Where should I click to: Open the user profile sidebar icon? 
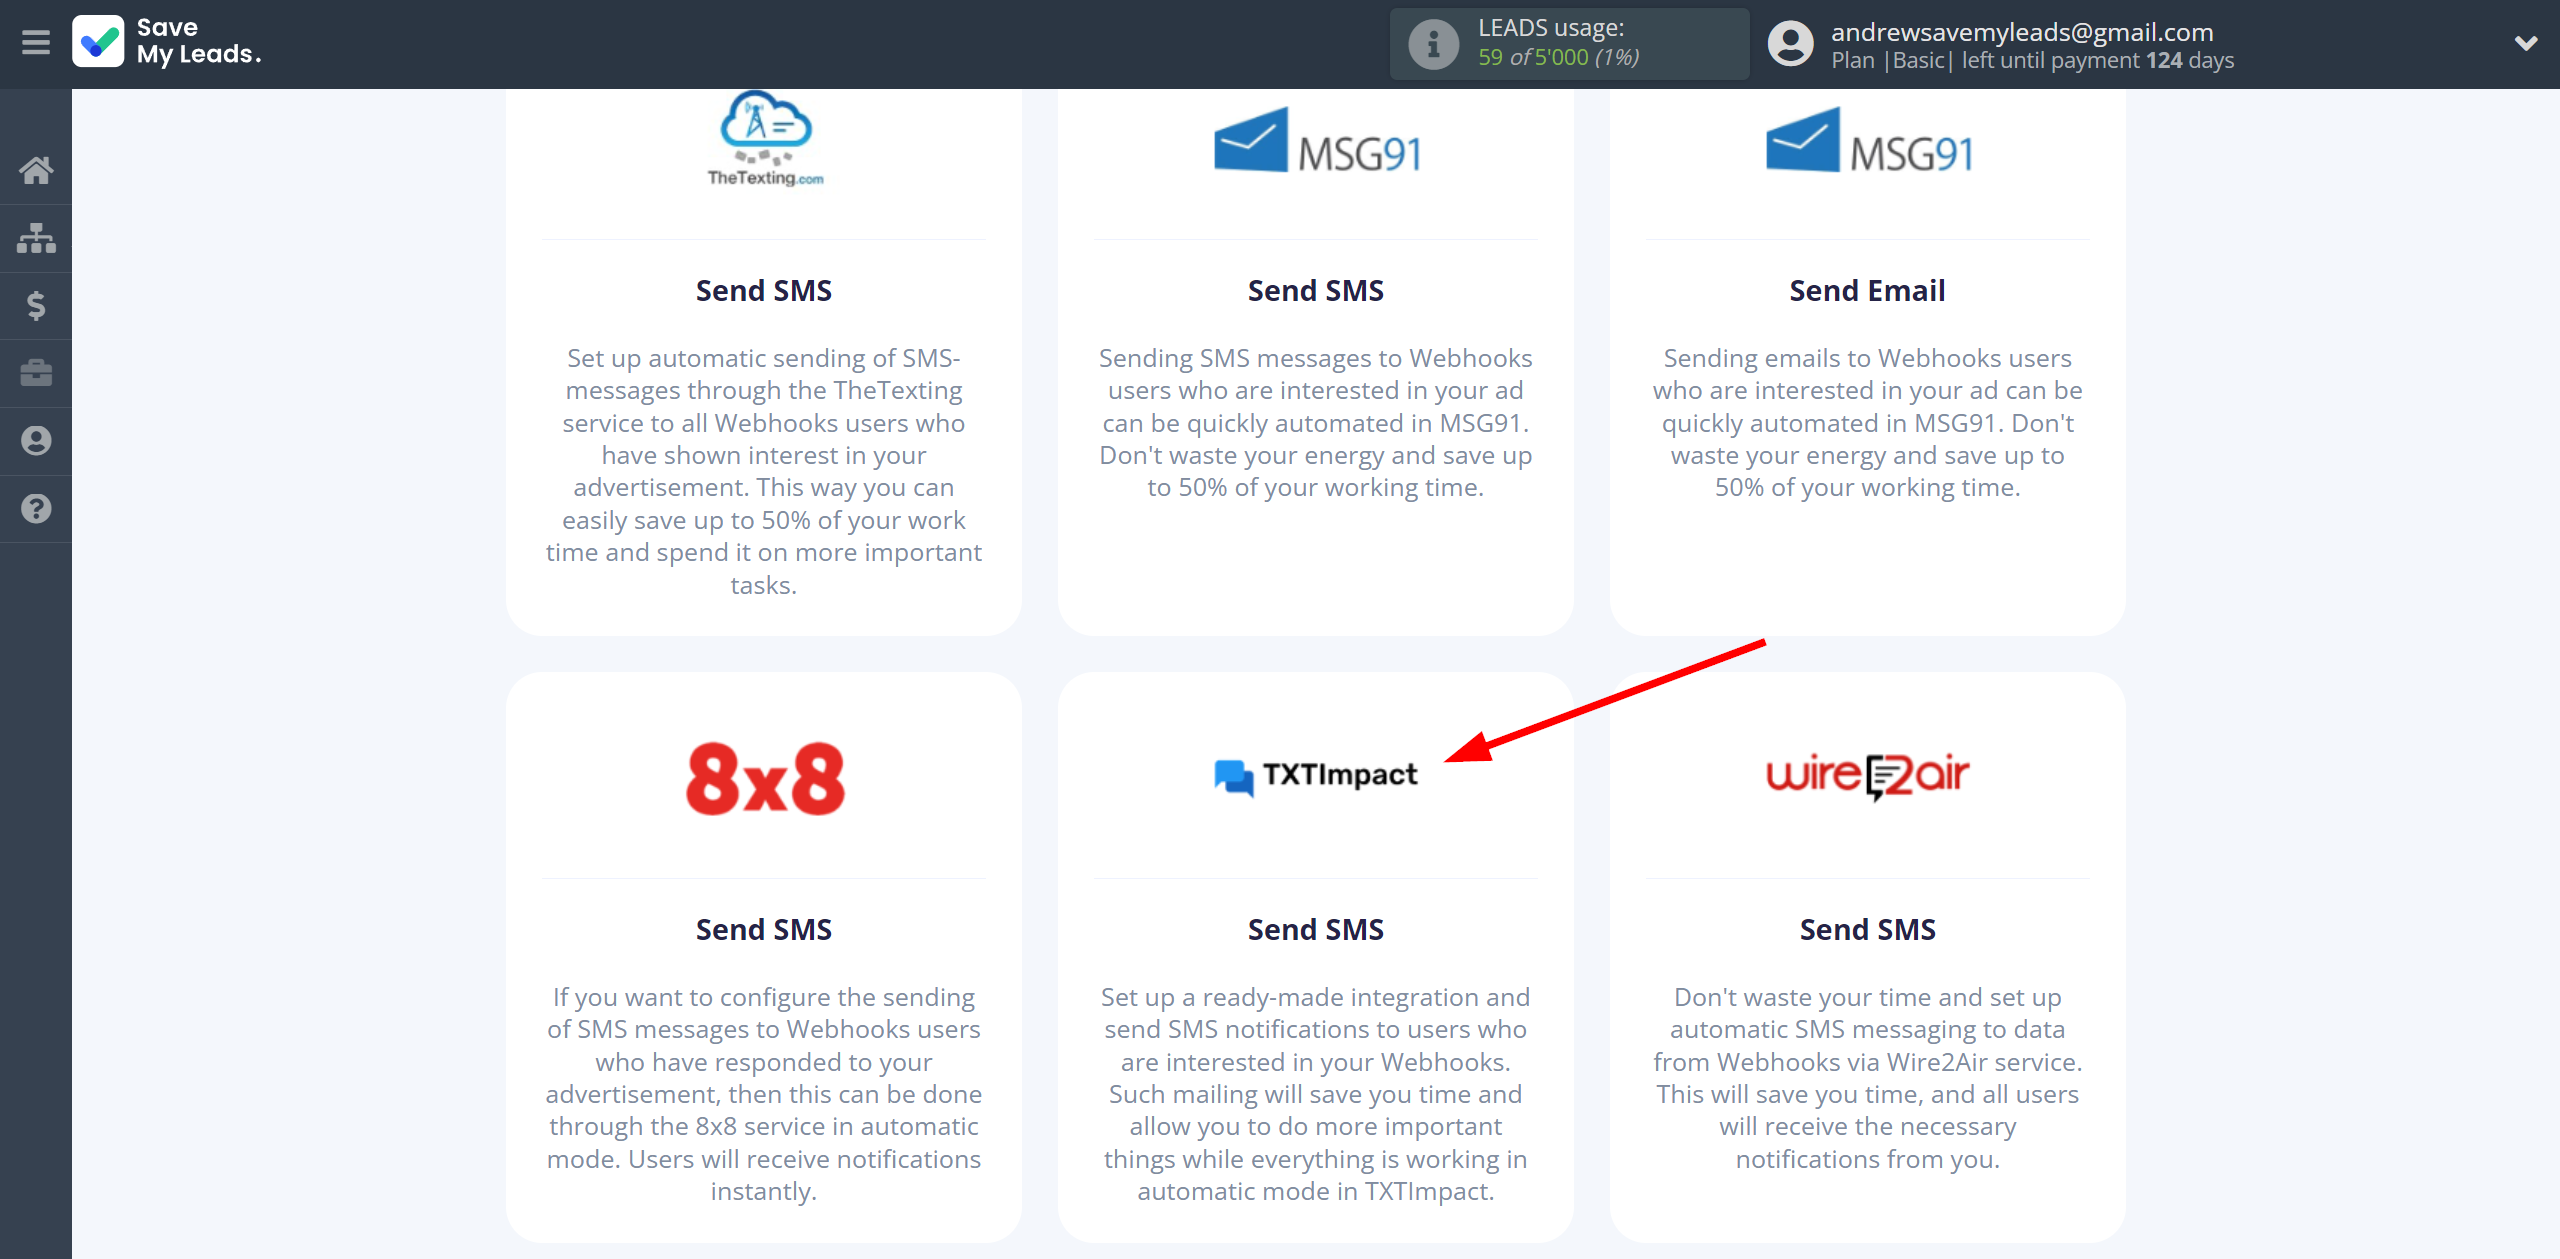tap(36, 441)
